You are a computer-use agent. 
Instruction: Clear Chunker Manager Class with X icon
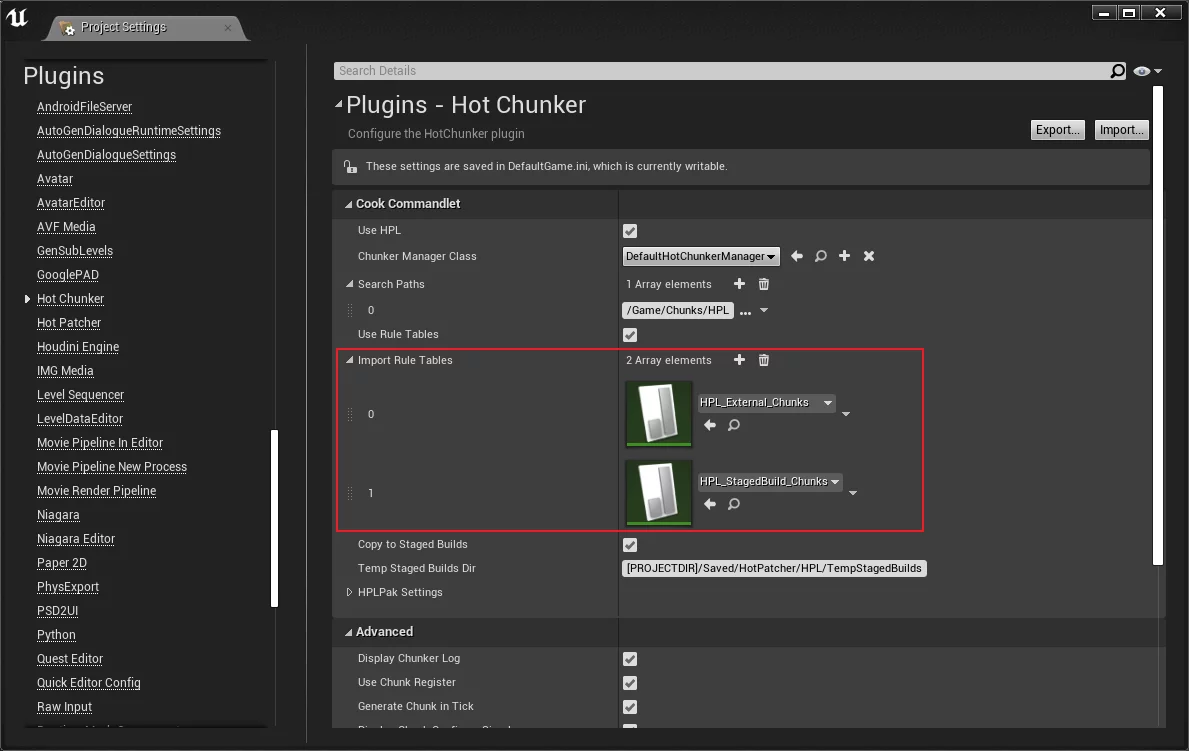click(869, 256)
